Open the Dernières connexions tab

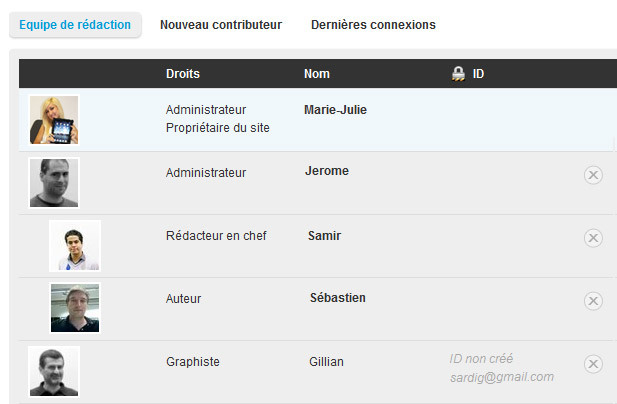click(x=373, y=25)
